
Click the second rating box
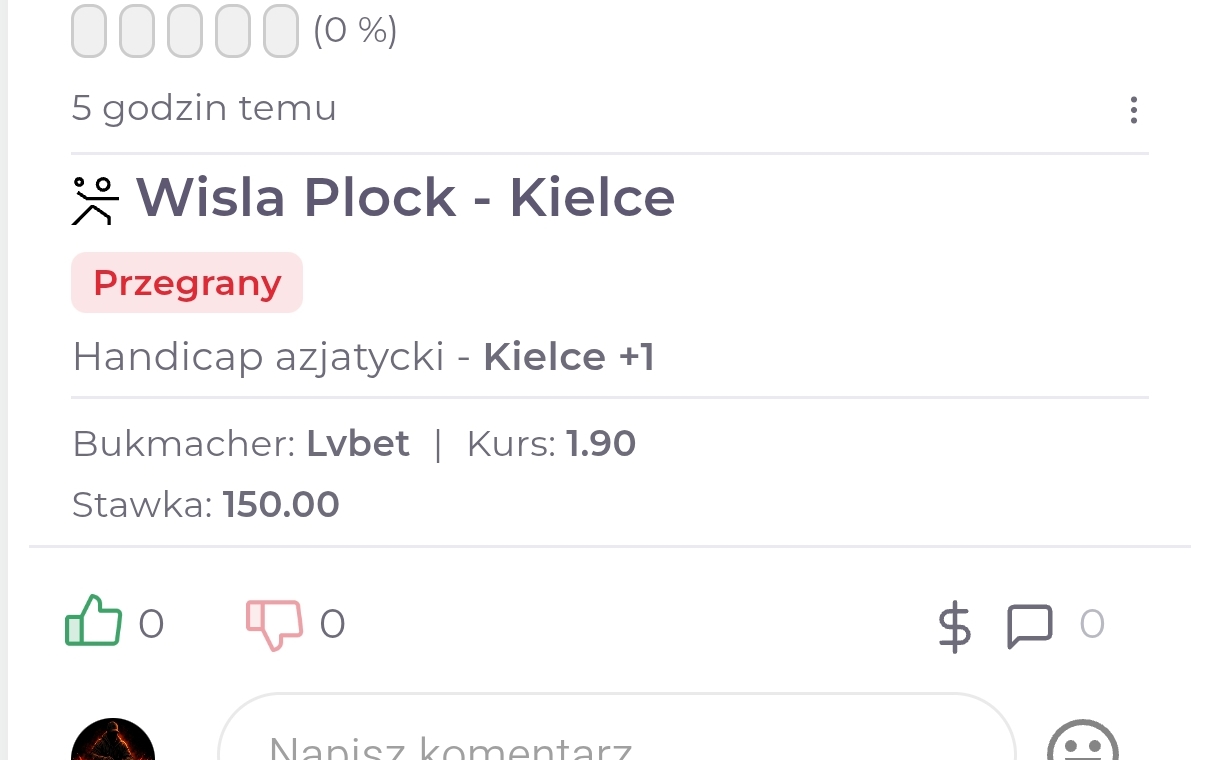(x=137, y=31)
